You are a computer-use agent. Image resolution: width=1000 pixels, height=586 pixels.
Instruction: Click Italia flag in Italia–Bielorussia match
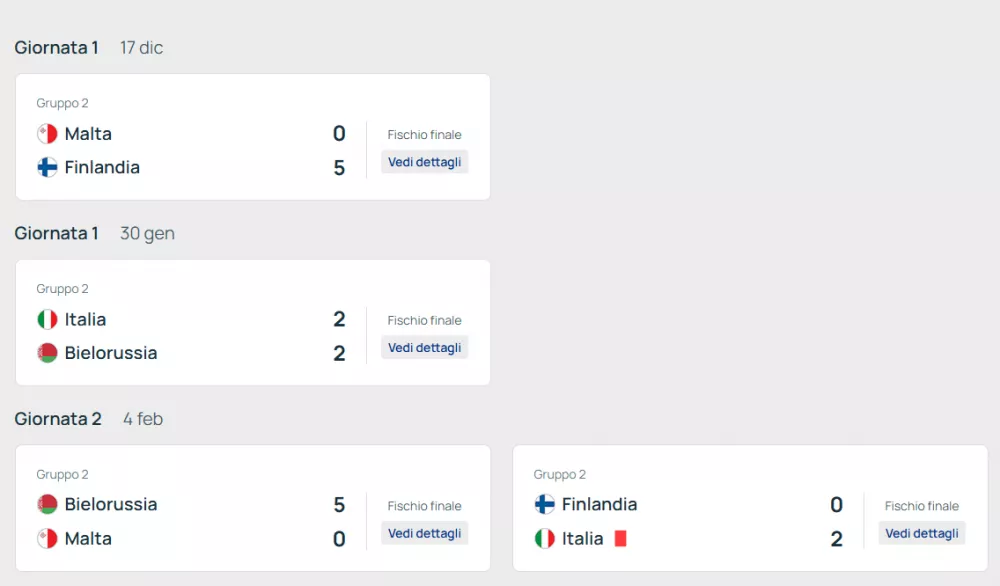pyautogui.click(x=47, y=320)
